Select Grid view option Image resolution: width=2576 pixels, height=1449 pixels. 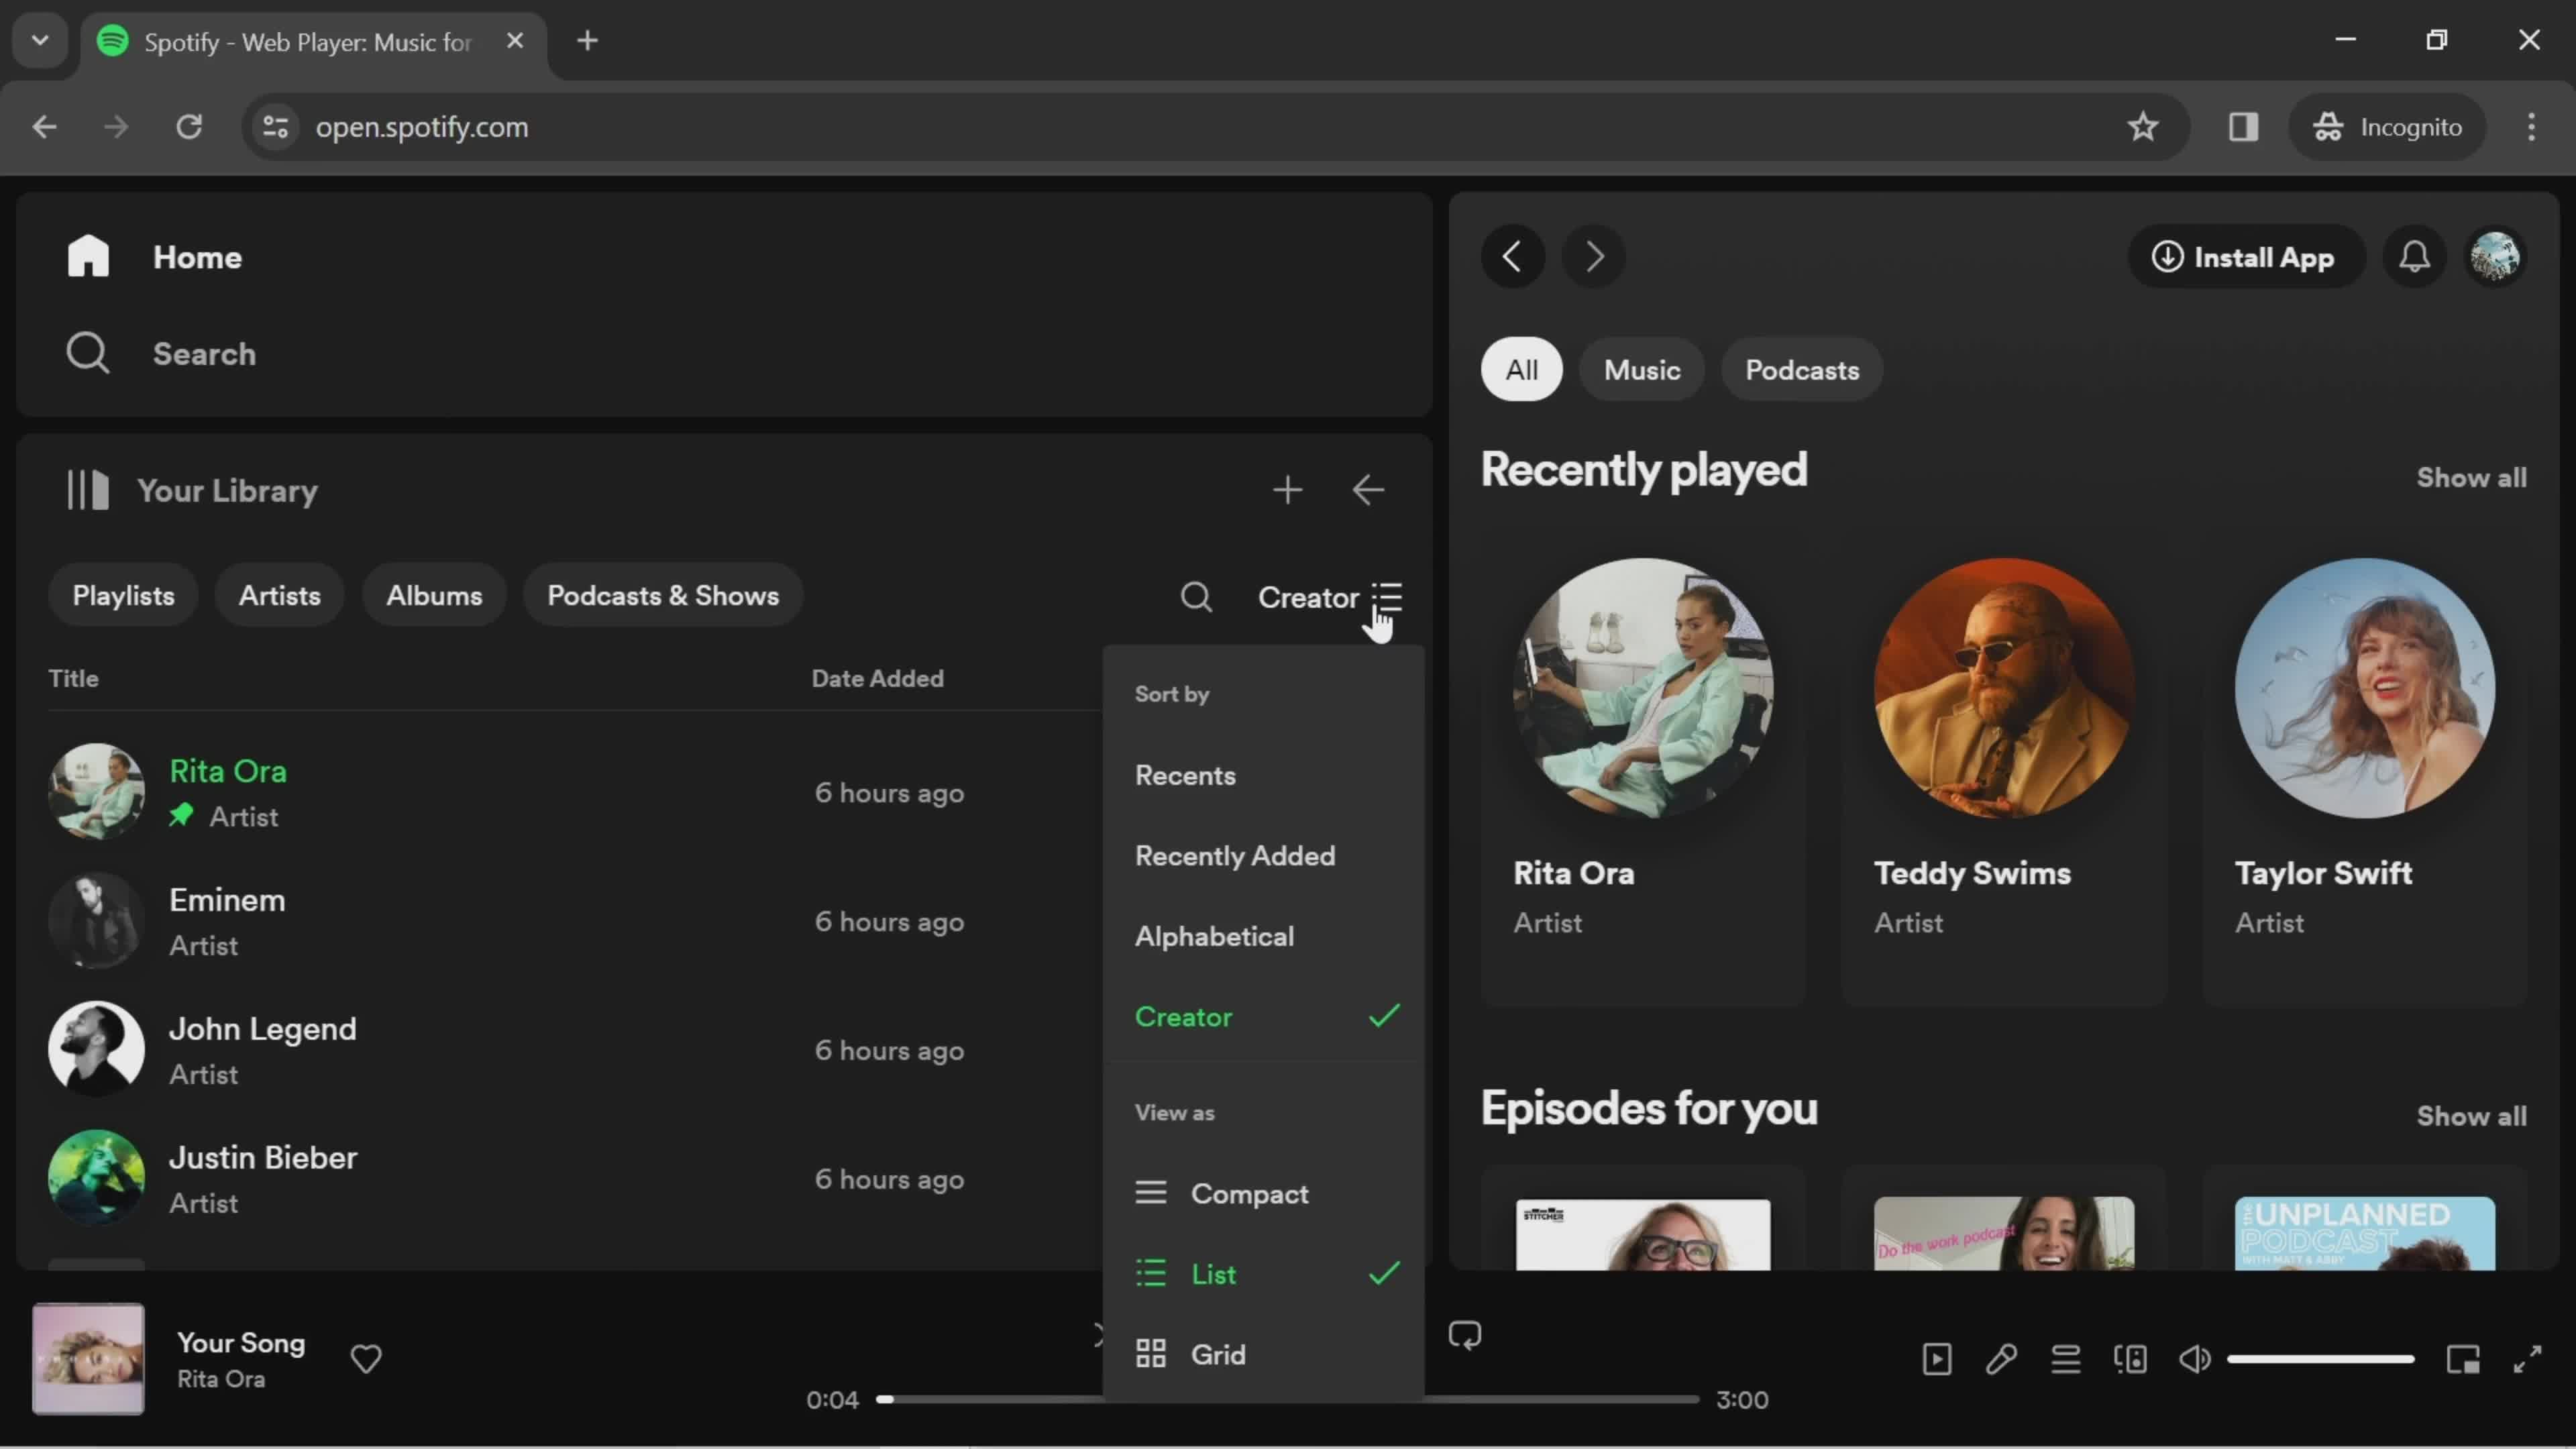[1217, 1355]
